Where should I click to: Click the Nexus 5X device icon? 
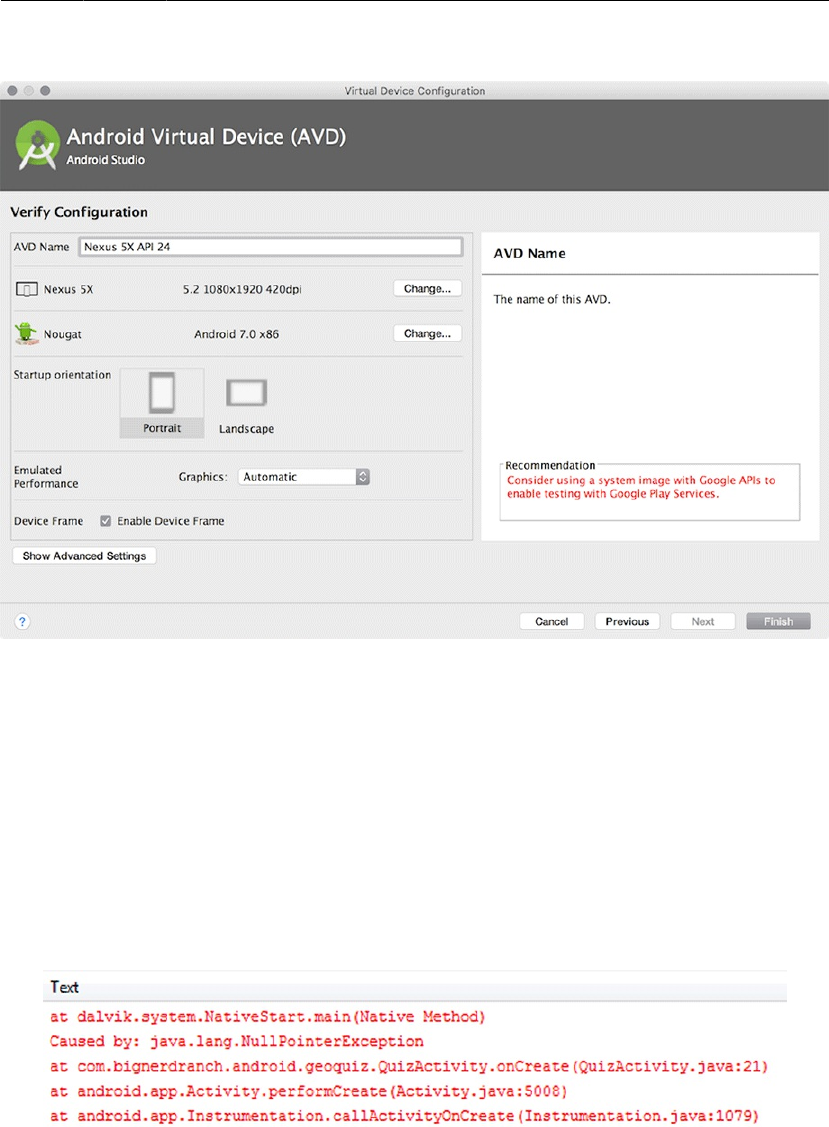pos(27,290)
